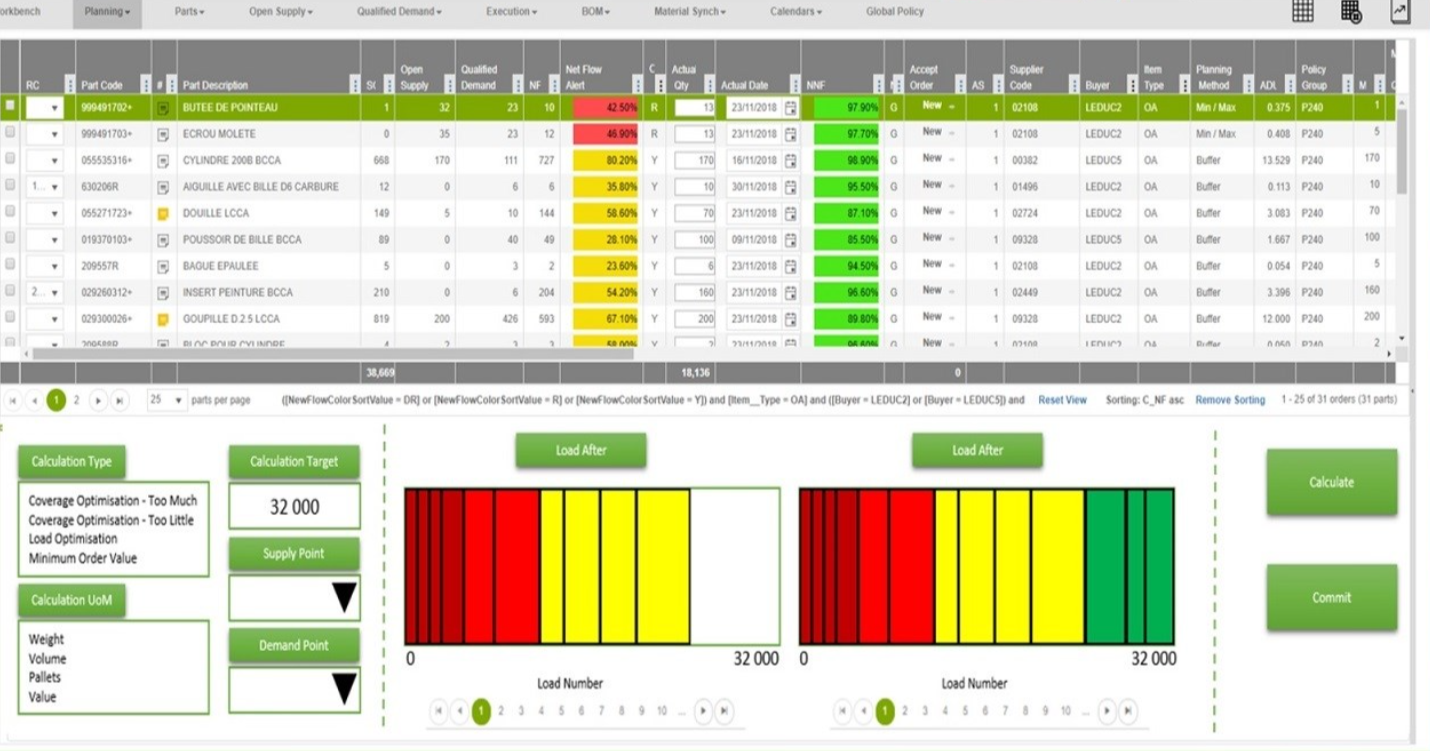1430x751 pixels.
Task: Click the Calculation Target field showing 32 000
Action: [x=294, y=507]
